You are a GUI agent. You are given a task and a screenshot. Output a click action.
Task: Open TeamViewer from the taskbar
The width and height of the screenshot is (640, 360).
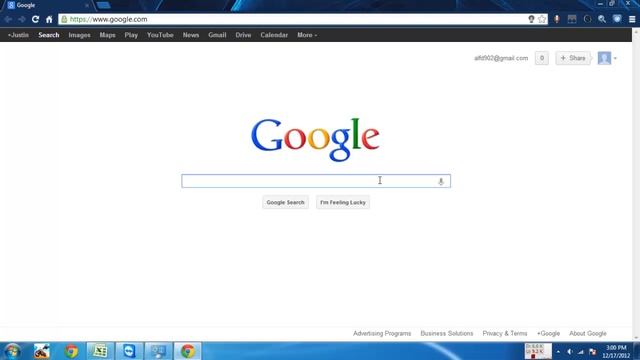[x=129, y=351]
